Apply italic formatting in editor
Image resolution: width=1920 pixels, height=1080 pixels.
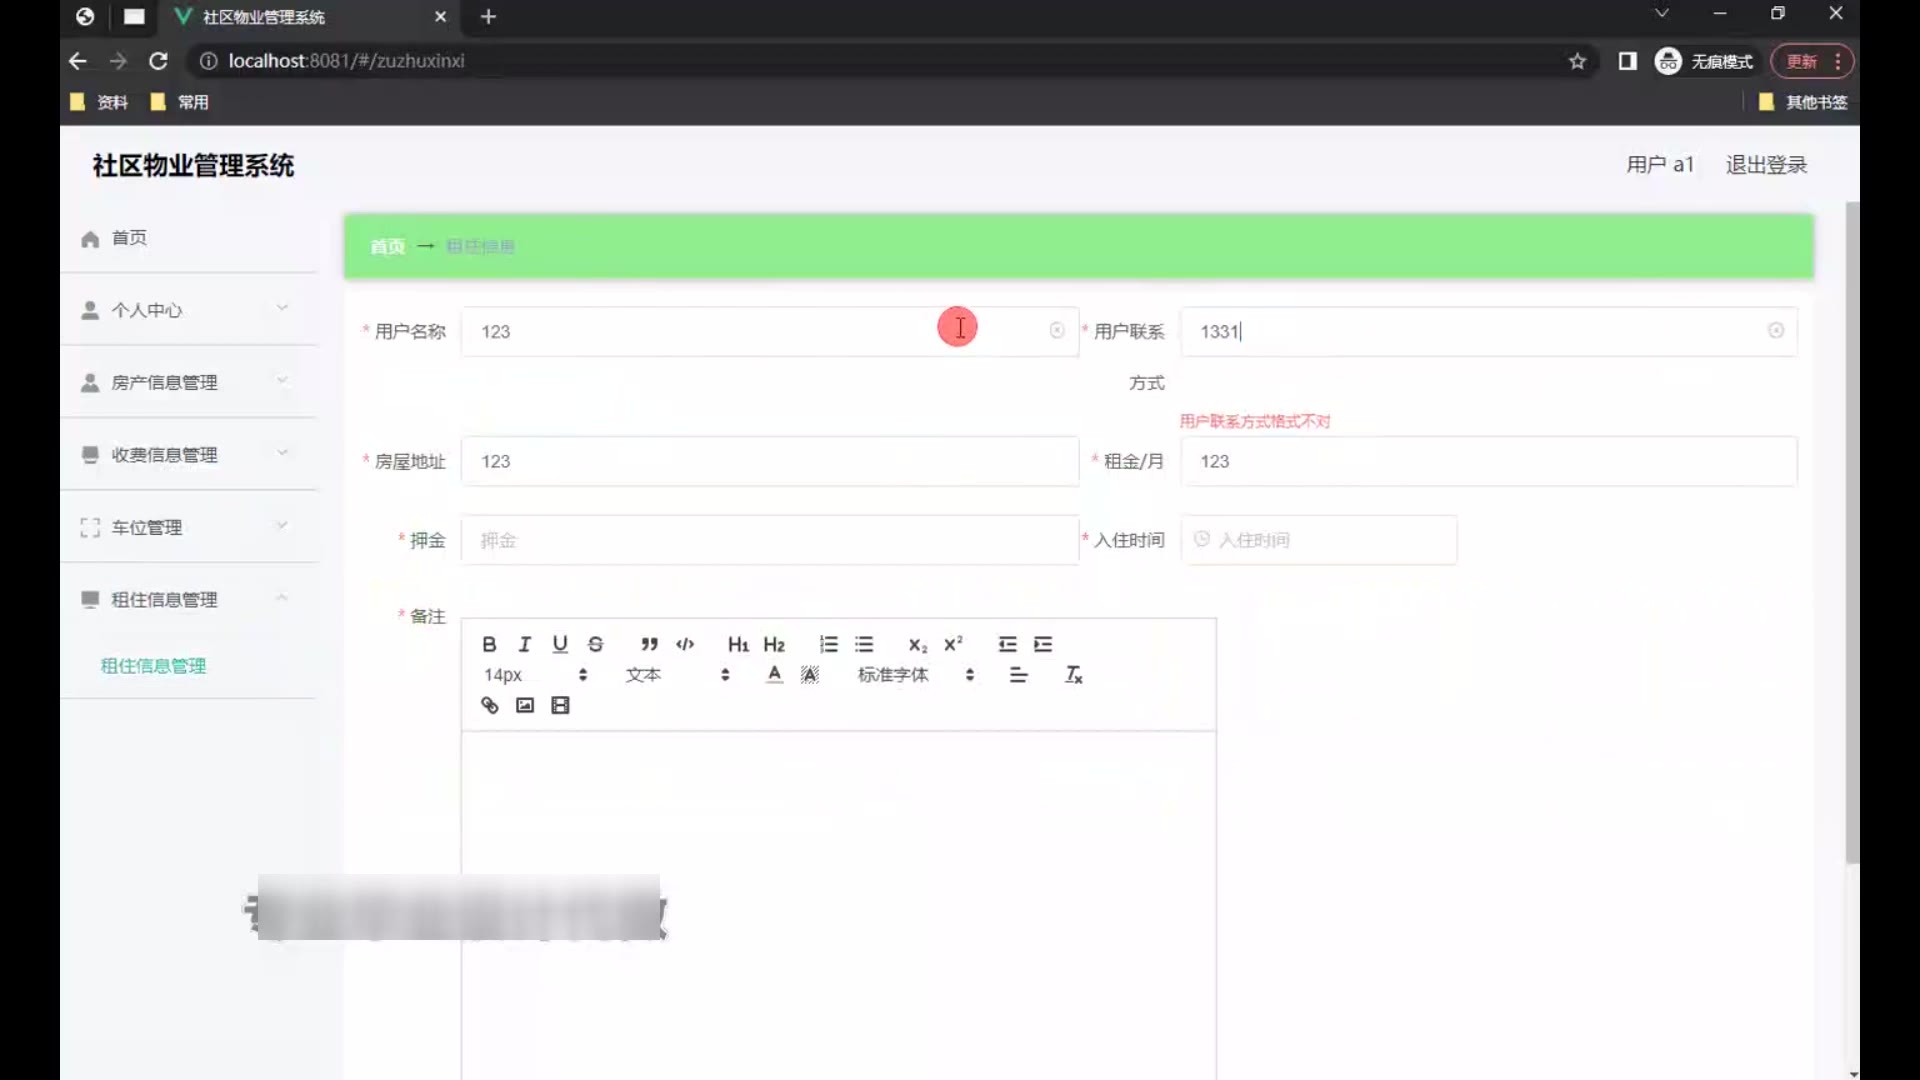[x=524, y=644]
